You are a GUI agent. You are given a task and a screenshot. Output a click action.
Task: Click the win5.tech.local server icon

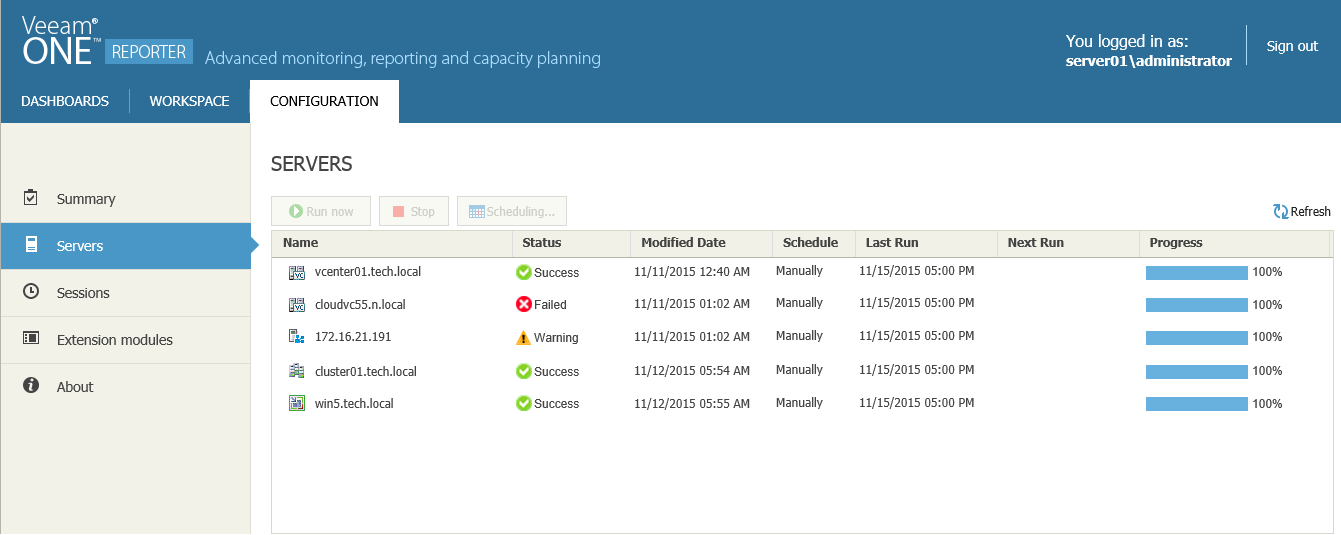point(296,404)
